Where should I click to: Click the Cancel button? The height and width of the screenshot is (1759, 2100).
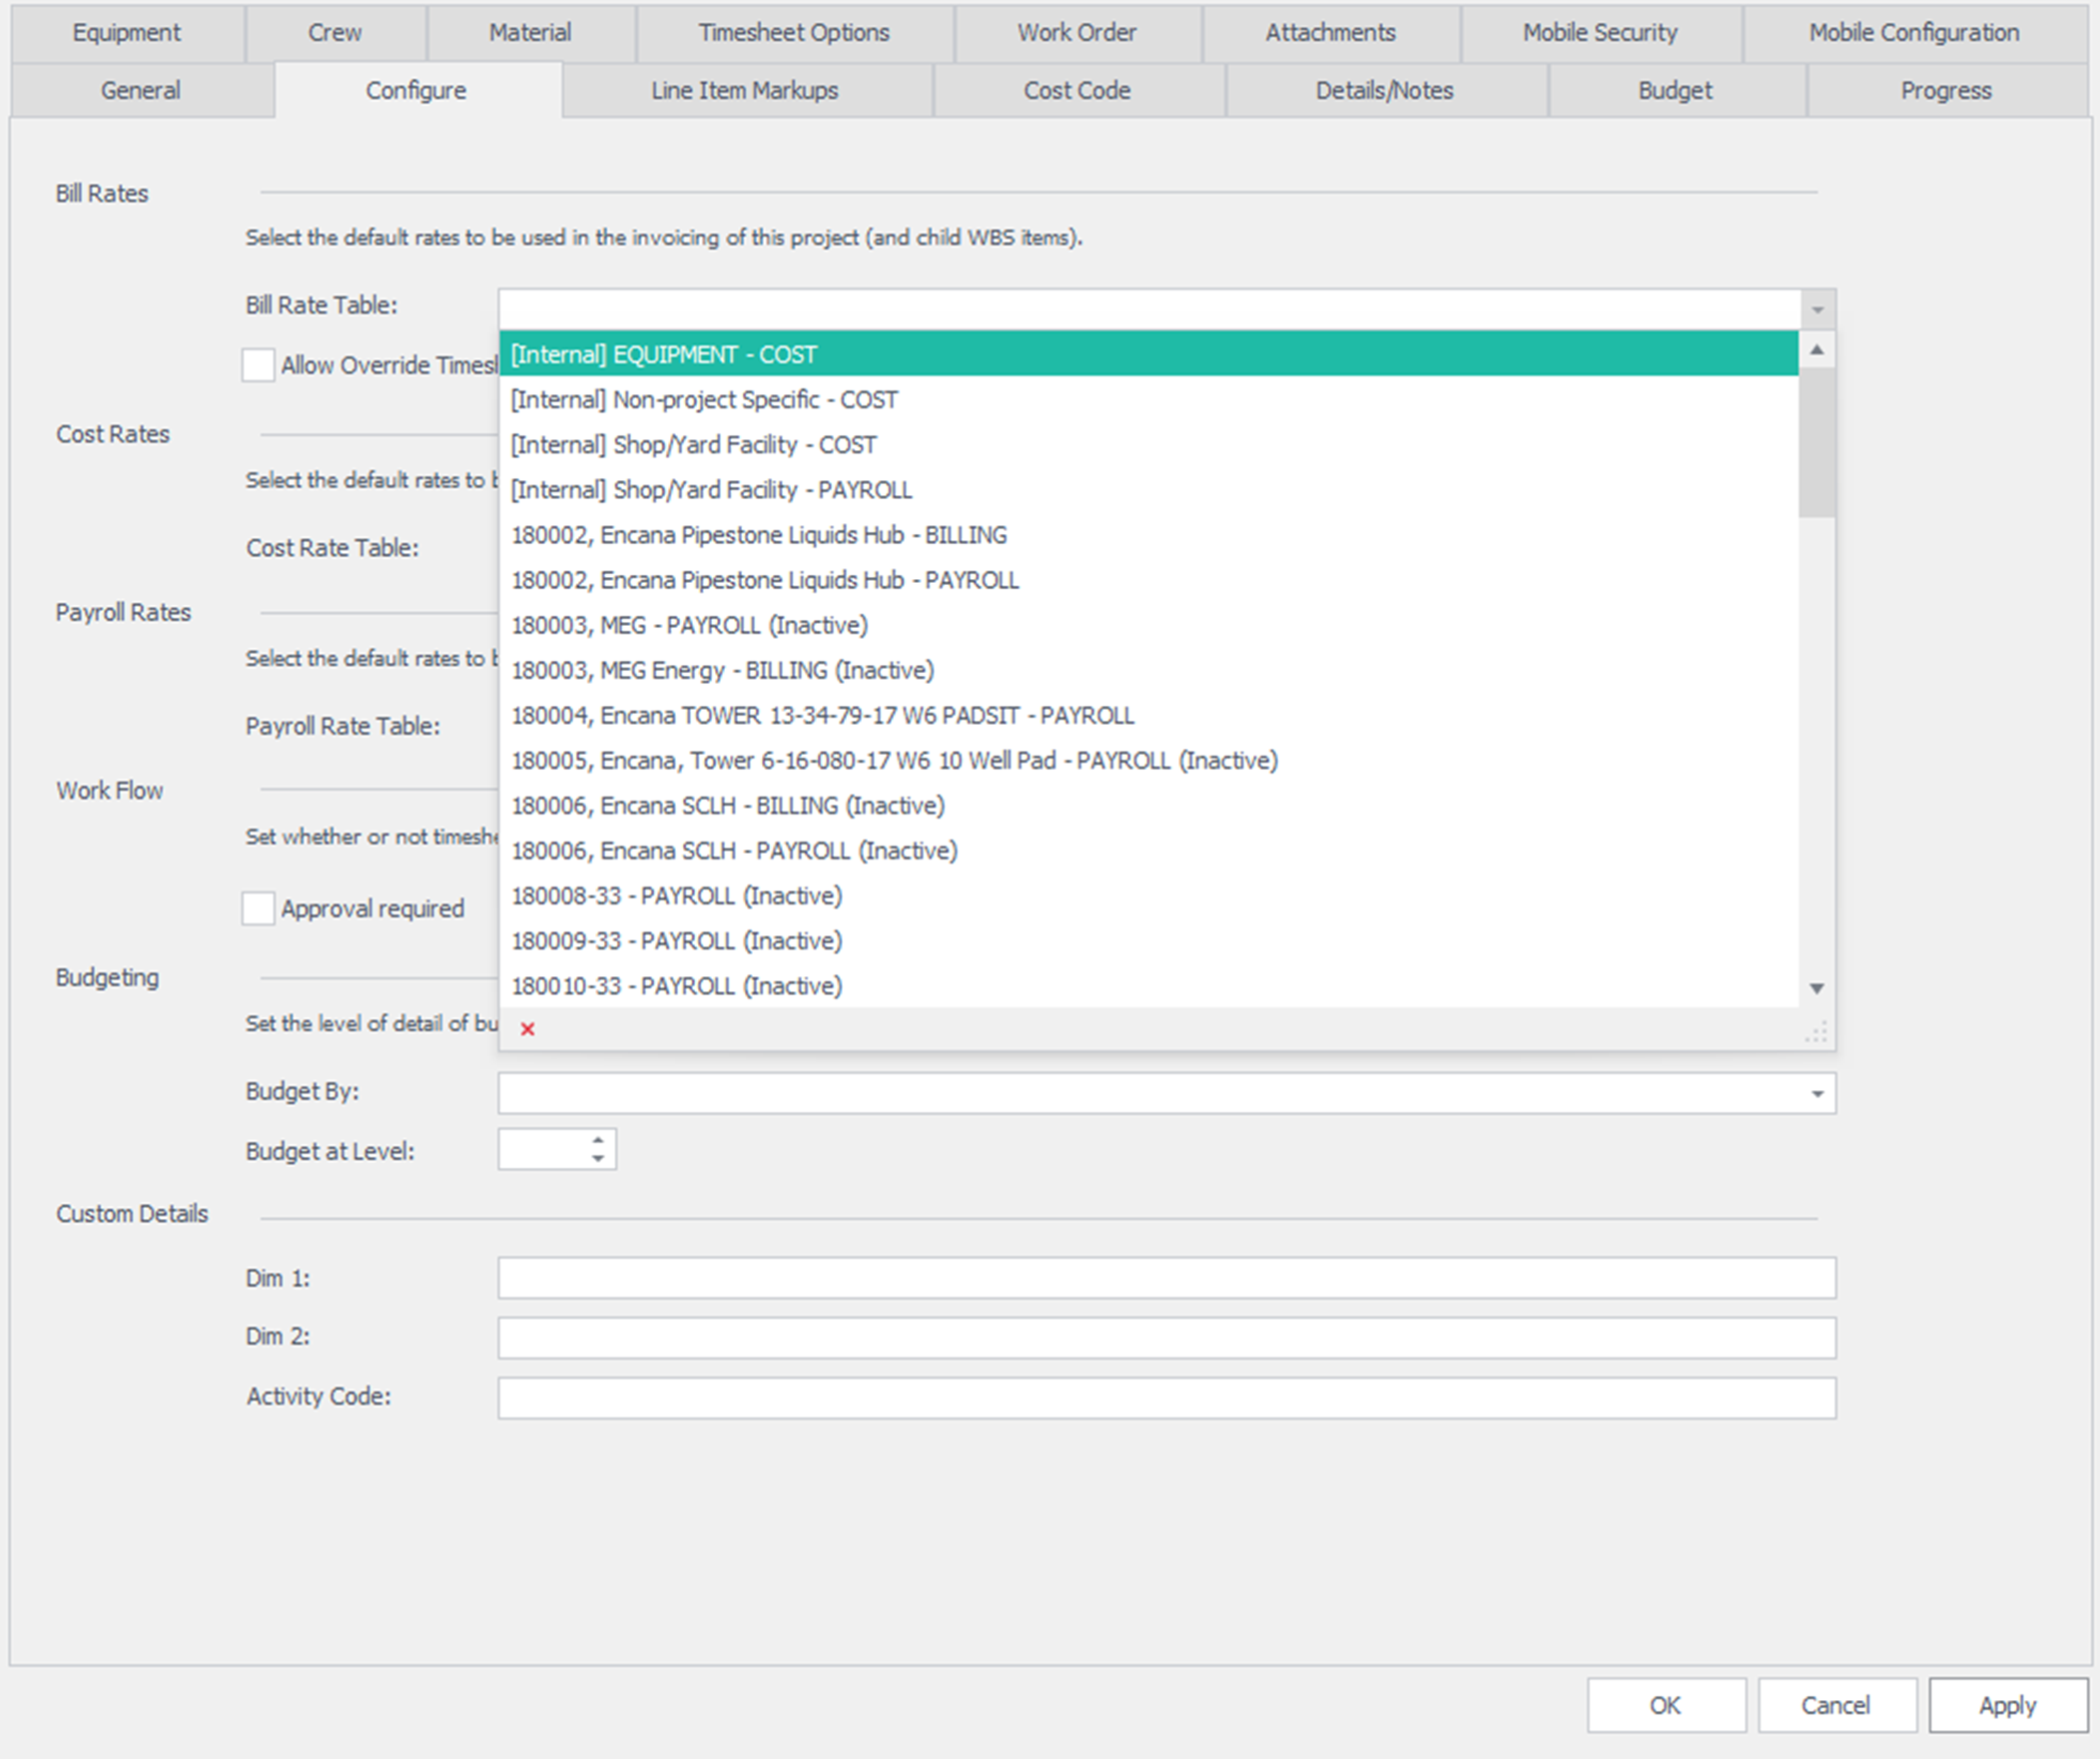(x=1835, y=1705)
